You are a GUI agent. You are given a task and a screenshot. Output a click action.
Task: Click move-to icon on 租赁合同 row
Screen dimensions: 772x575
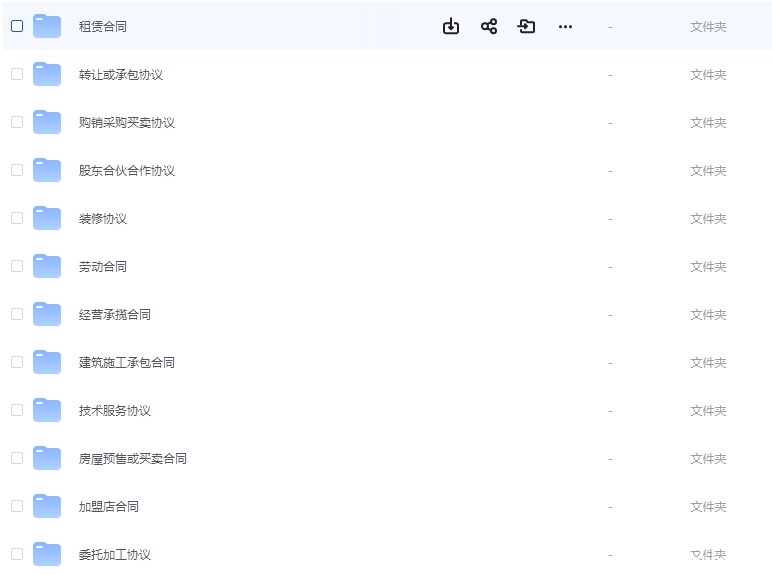527,27
